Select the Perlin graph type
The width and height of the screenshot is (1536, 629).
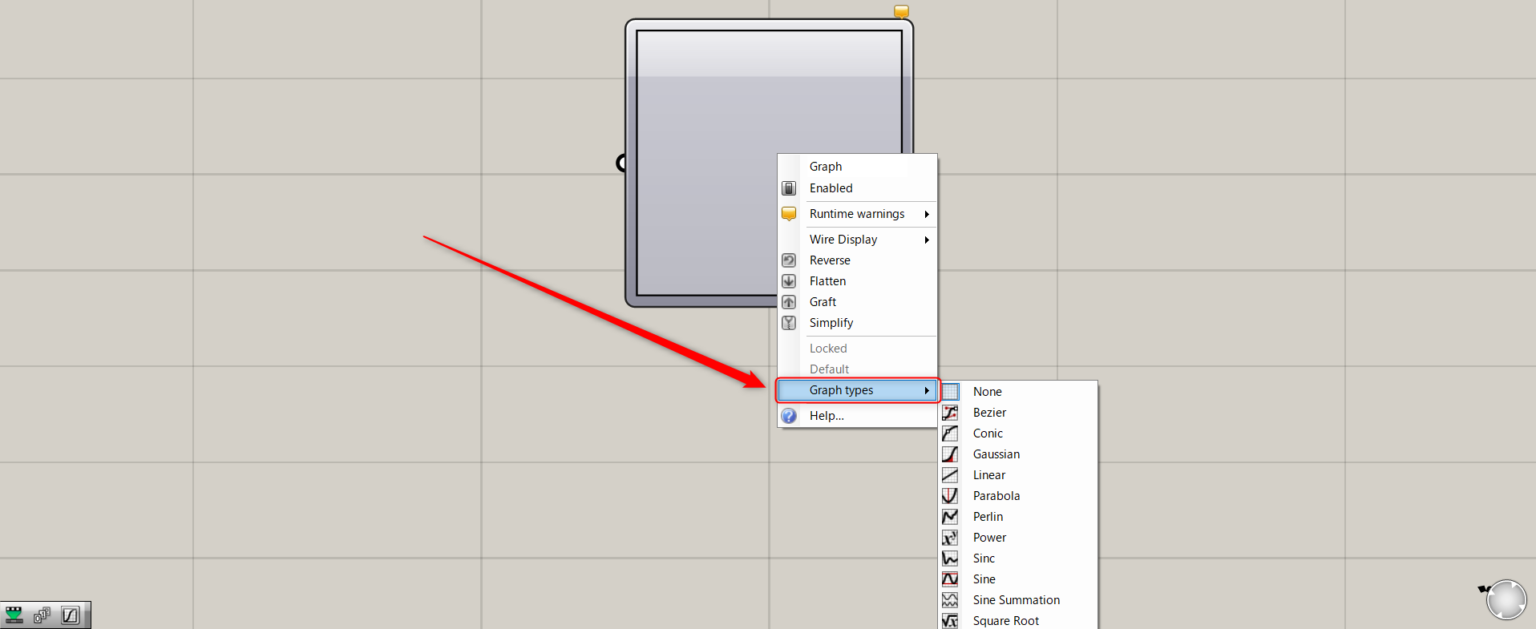pyautogui.click(x=987, y=517)
